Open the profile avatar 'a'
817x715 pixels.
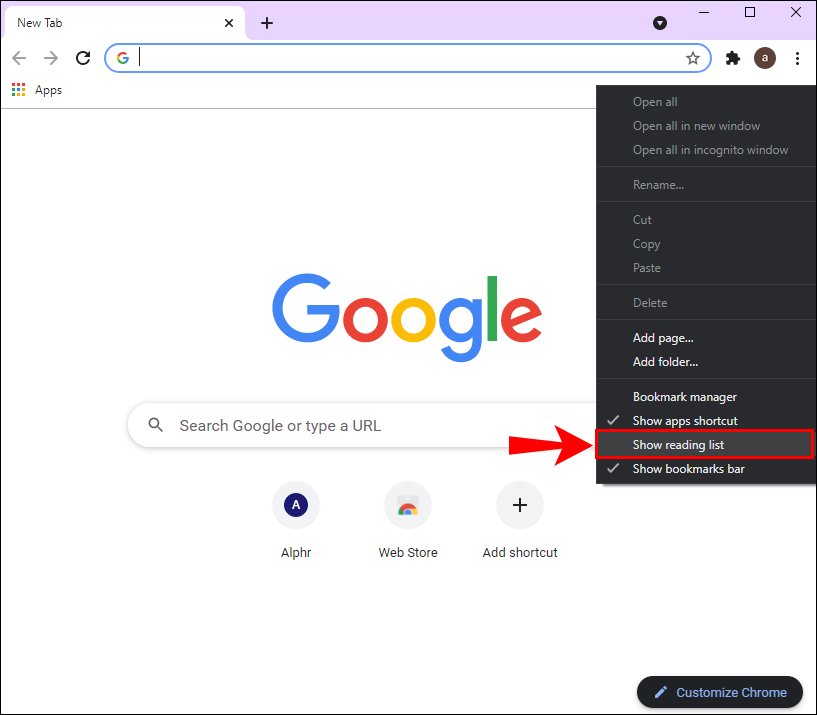(x=764, y=58)
